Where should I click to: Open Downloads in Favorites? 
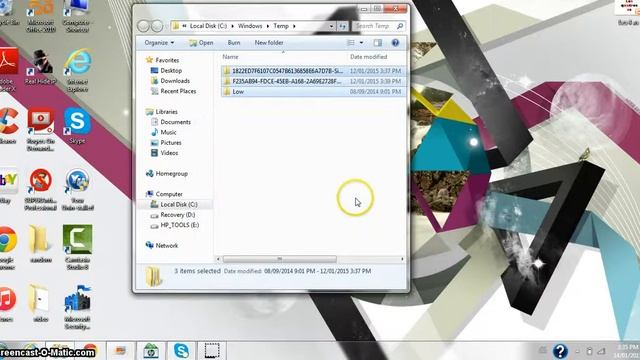(175, 81)
